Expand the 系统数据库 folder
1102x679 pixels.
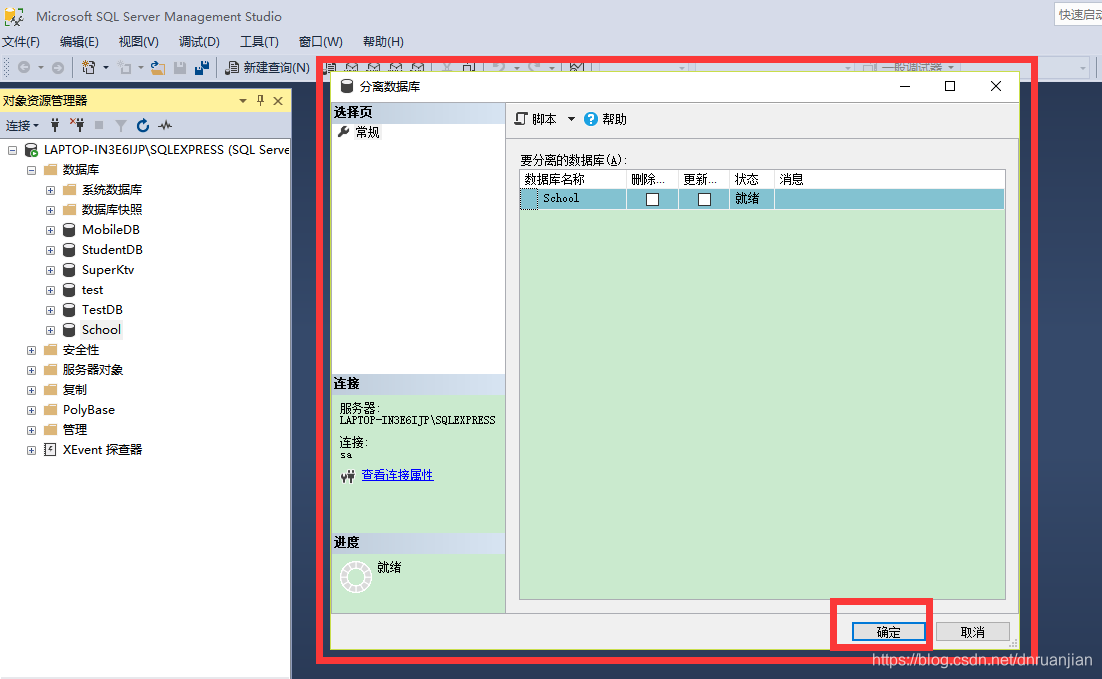tap(50, 190)
